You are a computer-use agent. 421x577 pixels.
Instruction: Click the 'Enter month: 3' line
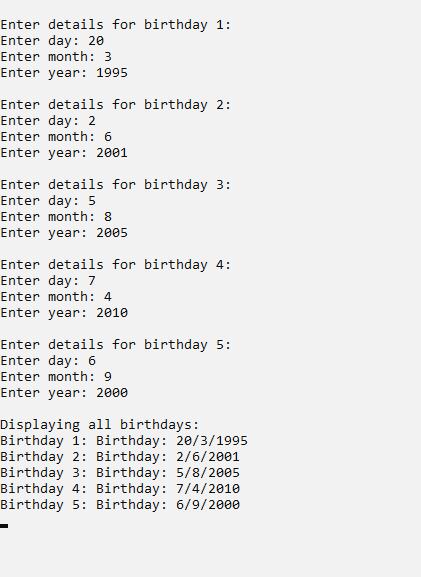pos(56,57)
